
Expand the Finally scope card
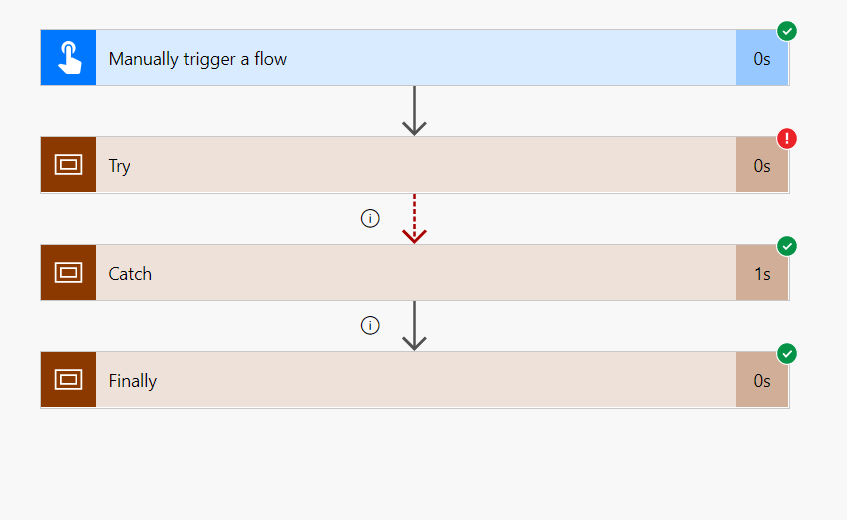click(400, 379)
